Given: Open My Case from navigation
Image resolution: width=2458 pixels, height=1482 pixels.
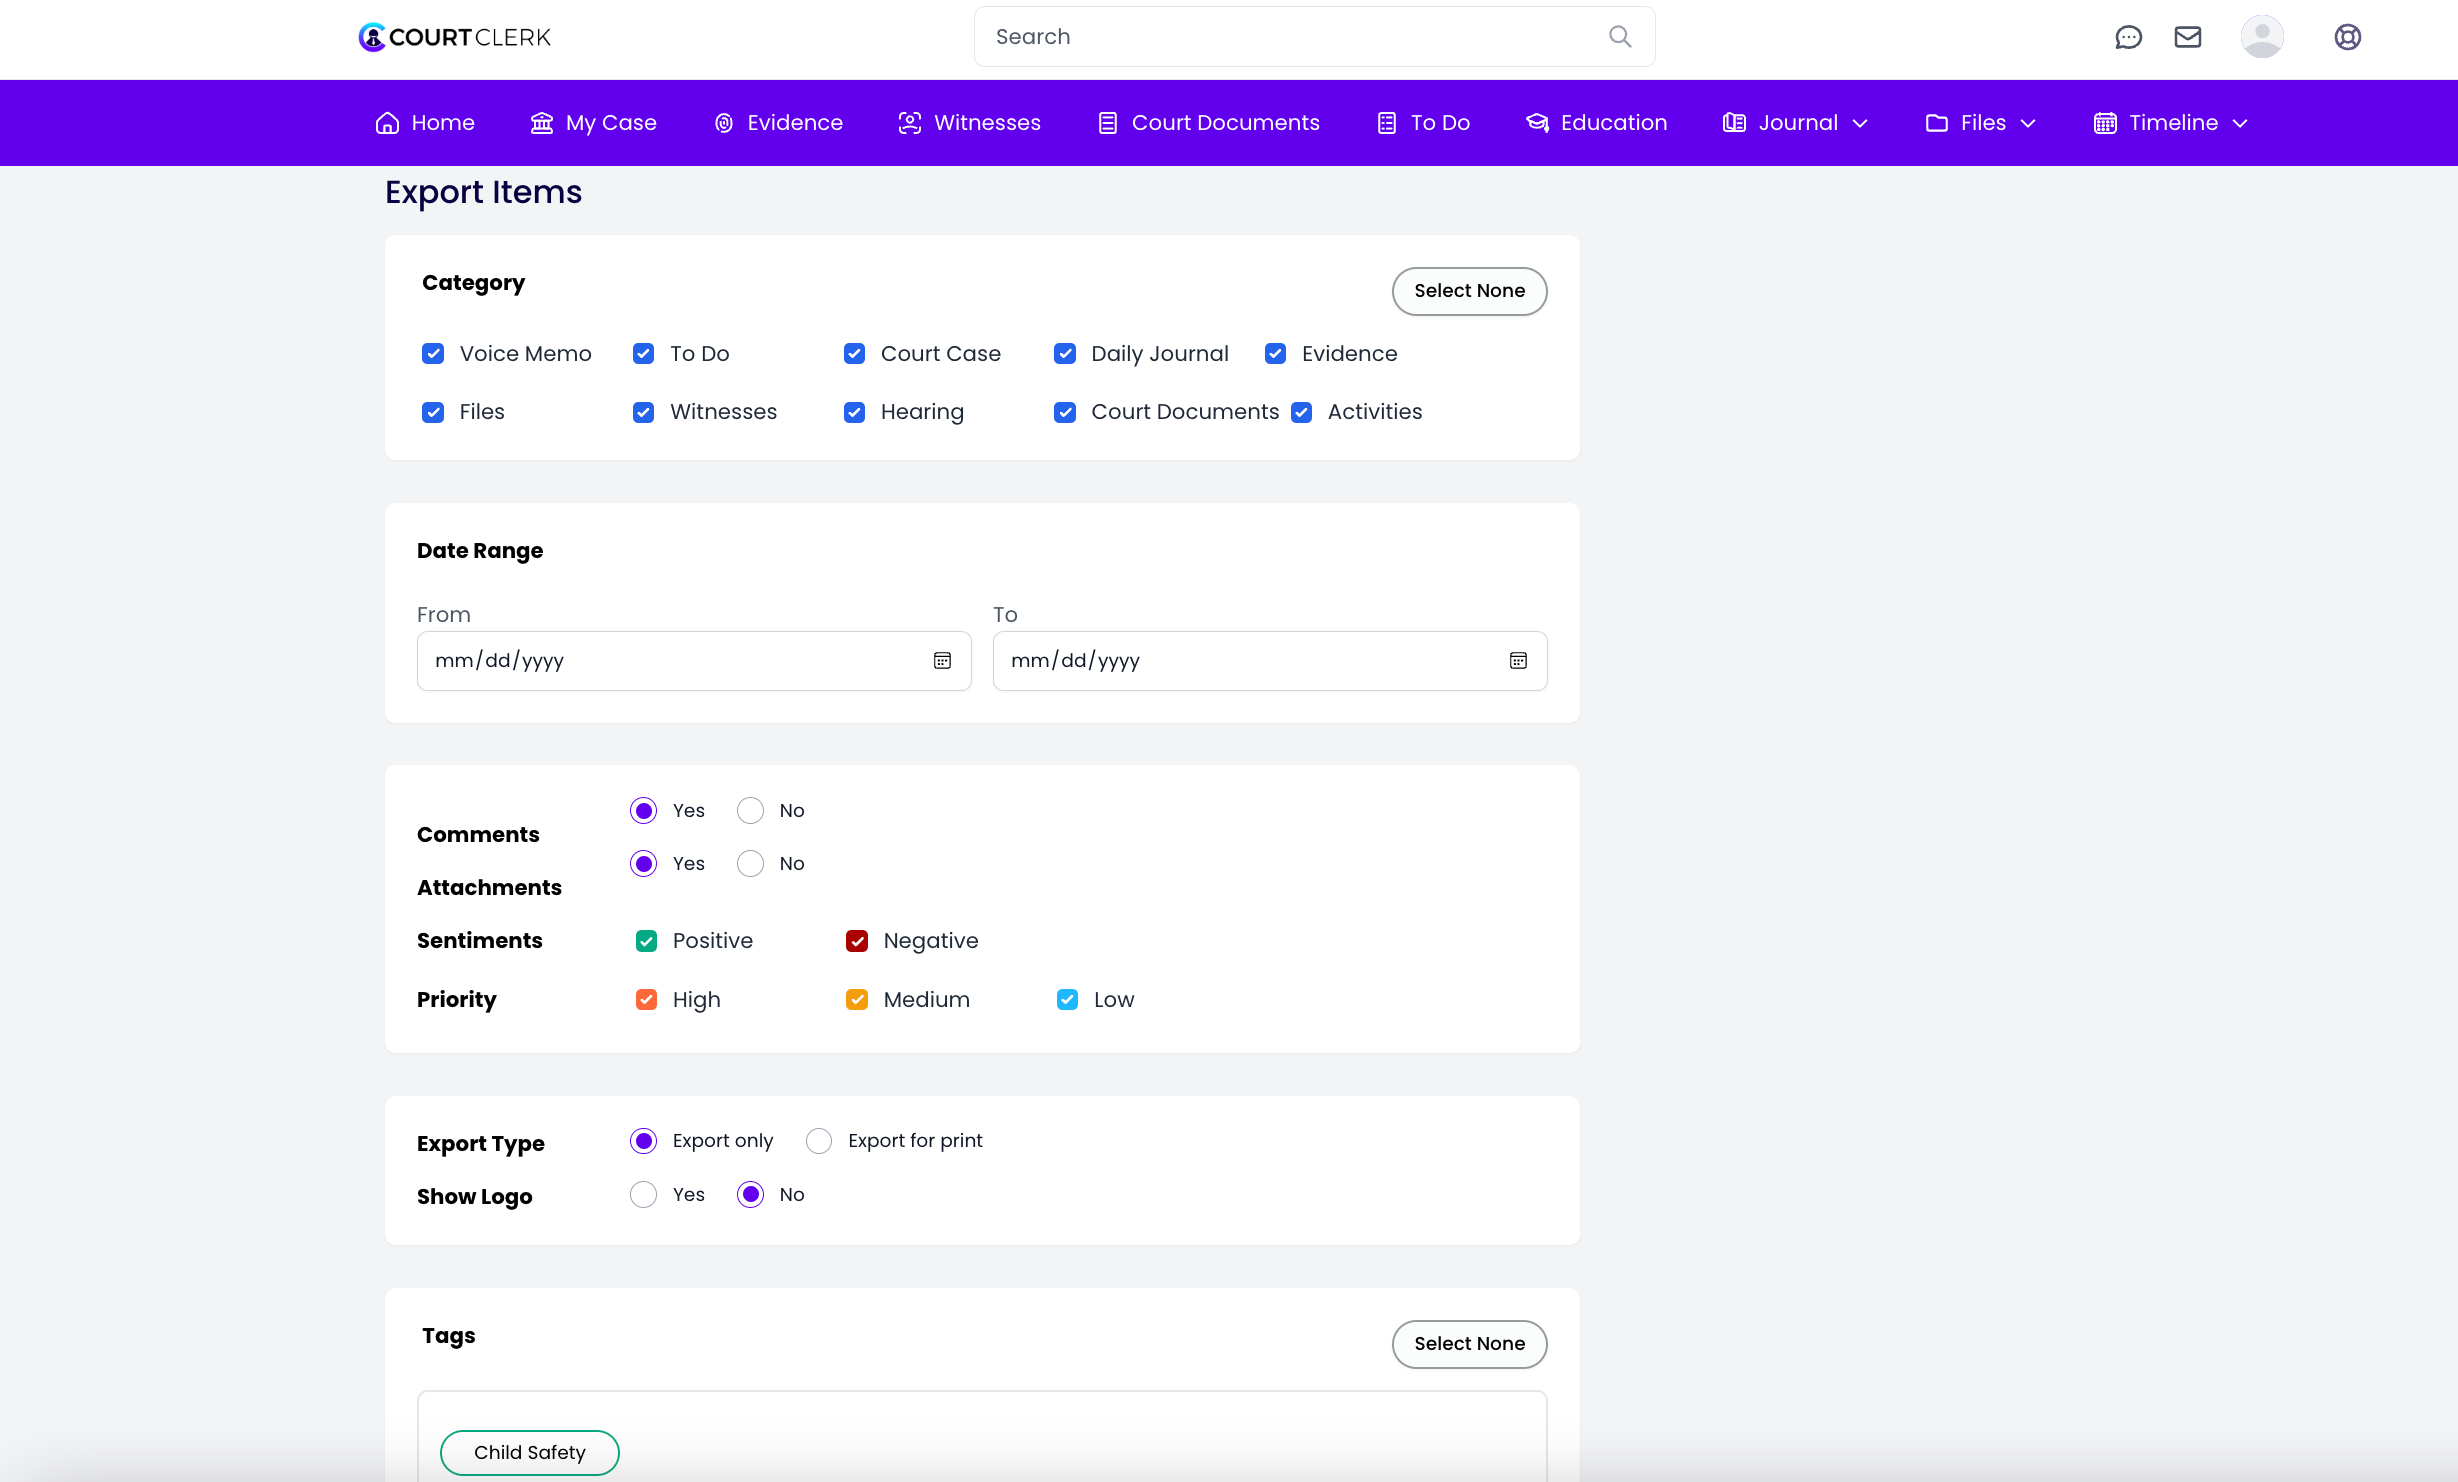Looking at the screenshot, I should pos(593,123).
